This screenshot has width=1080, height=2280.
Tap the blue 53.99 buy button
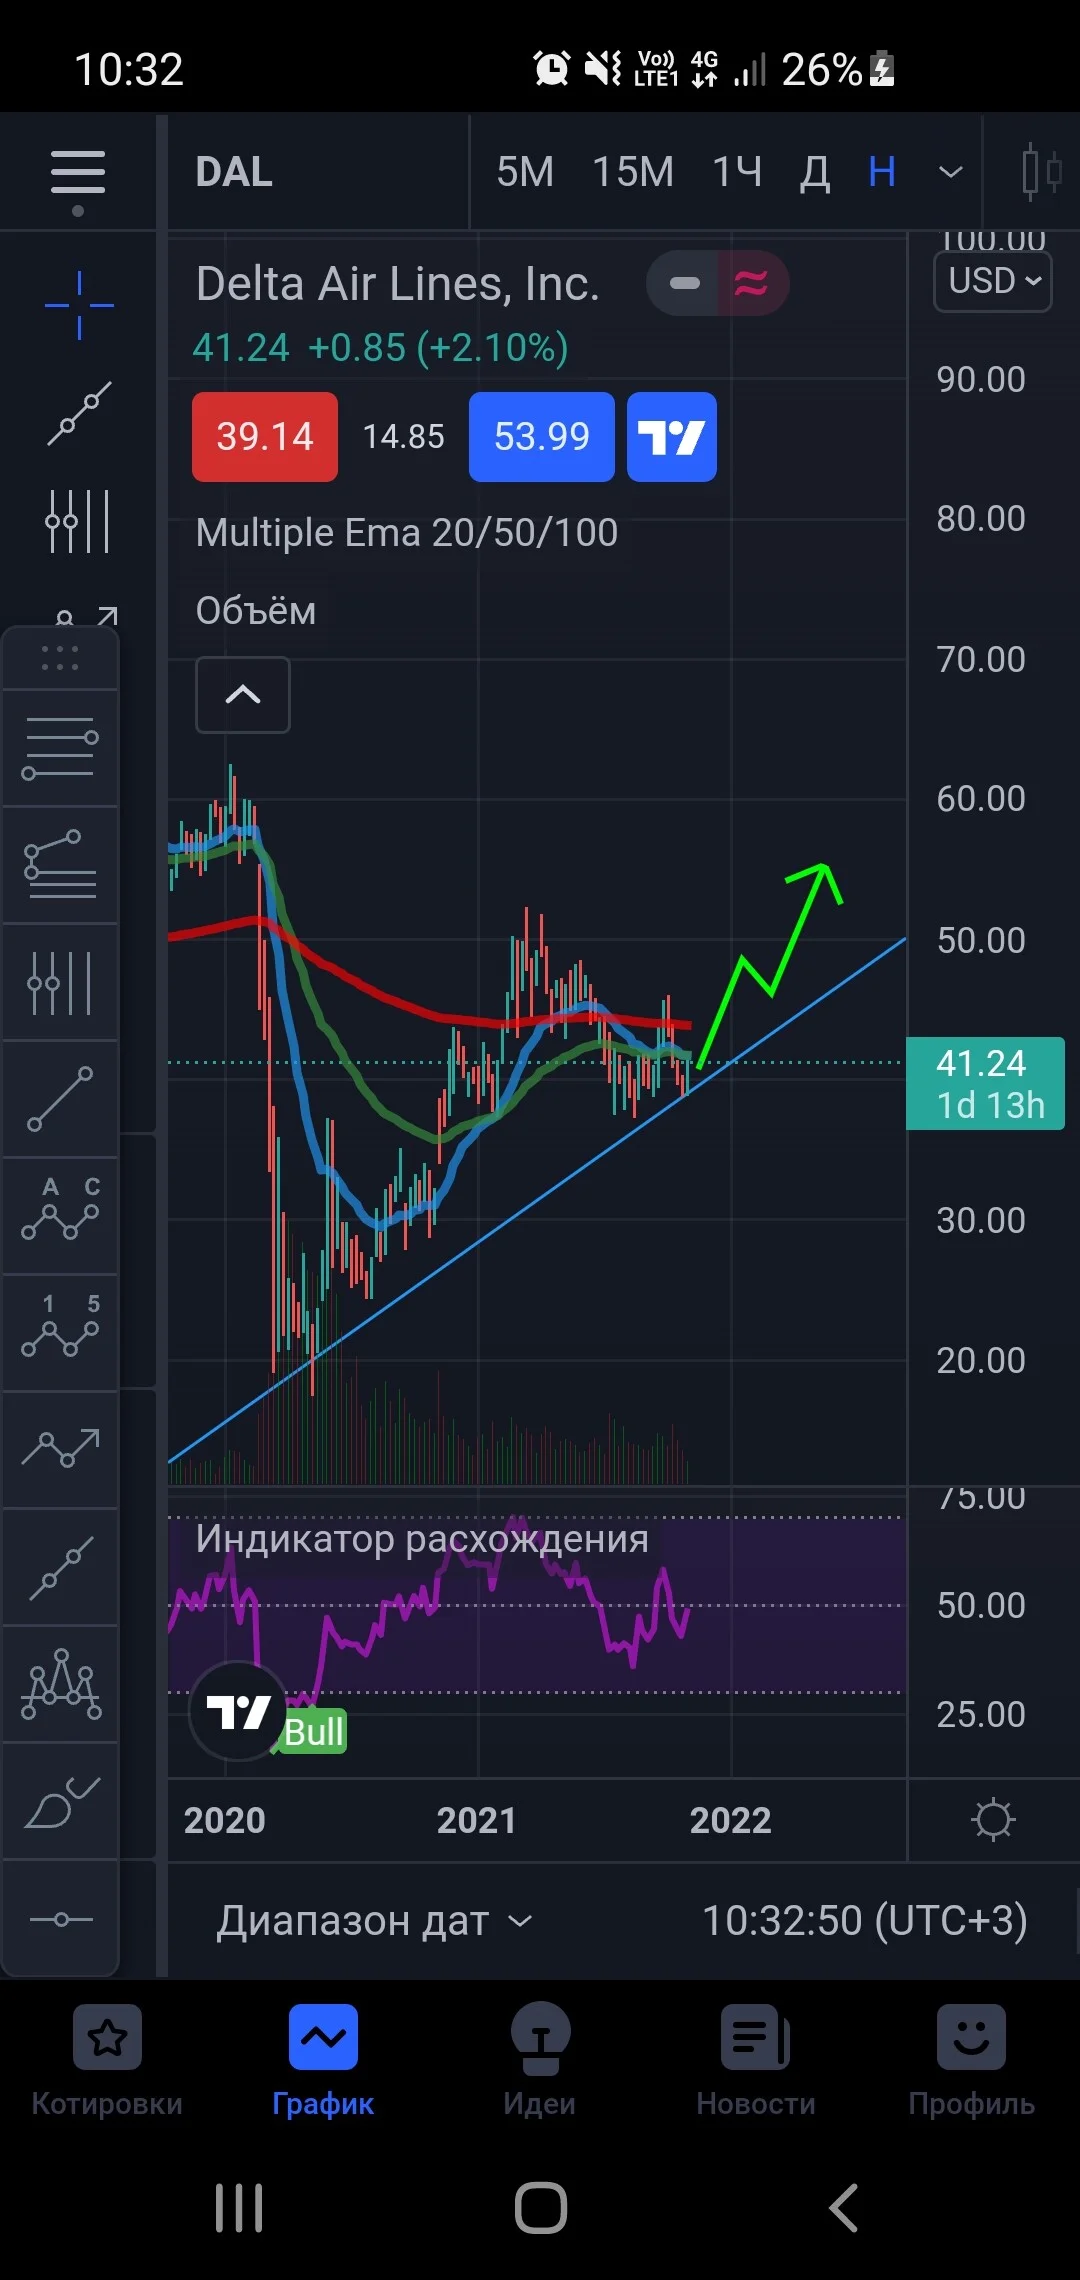coord(542,437)
